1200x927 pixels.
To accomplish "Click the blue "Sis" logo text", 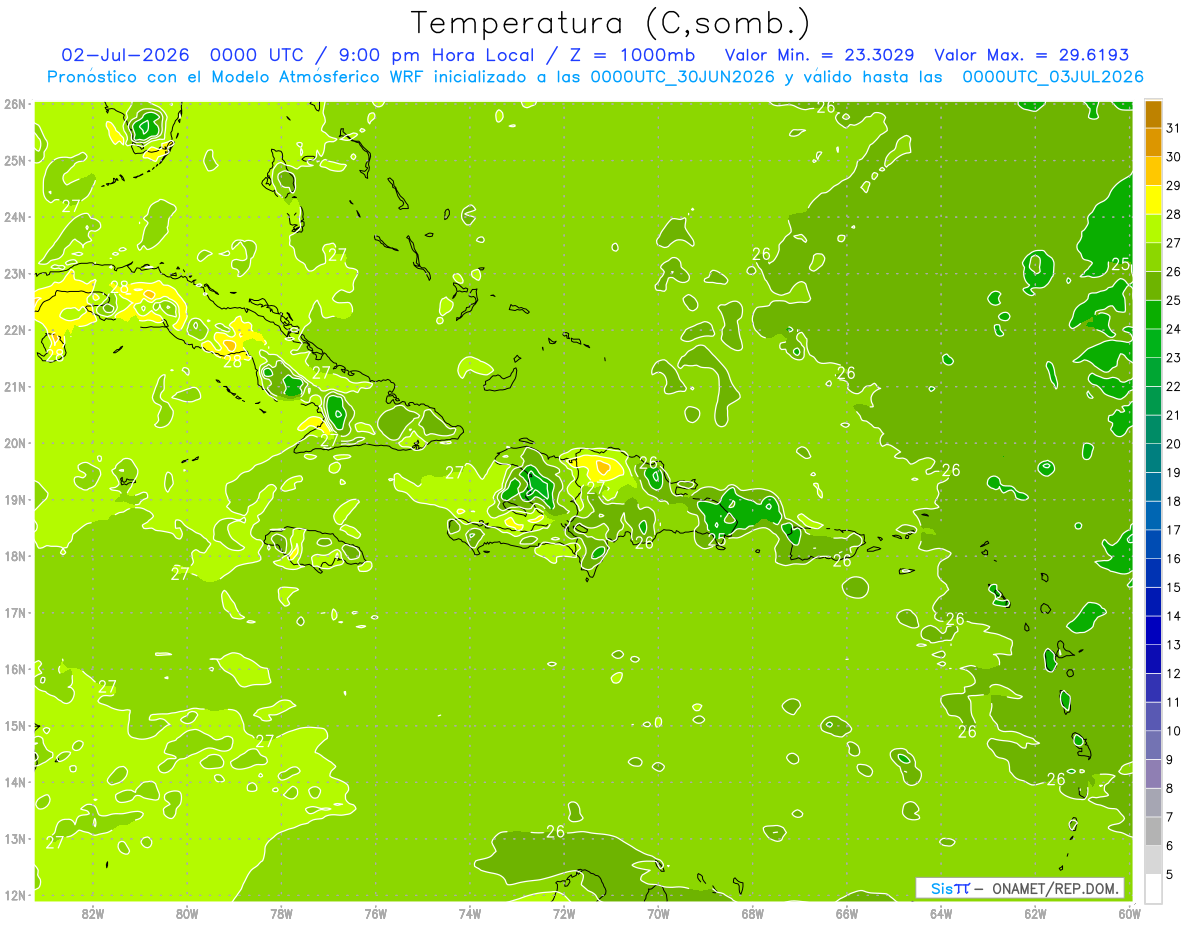I will (x=942, y=888).
